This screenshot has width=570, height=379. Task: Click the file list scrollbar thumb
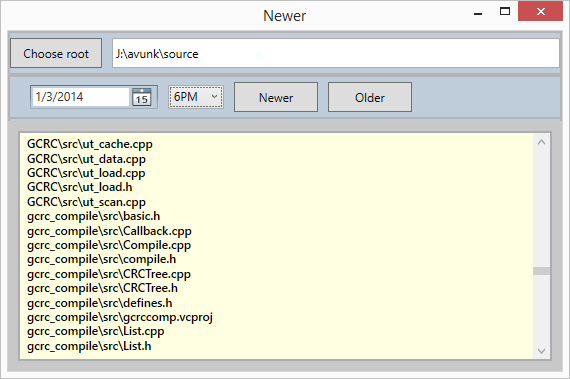click(541, 271)
